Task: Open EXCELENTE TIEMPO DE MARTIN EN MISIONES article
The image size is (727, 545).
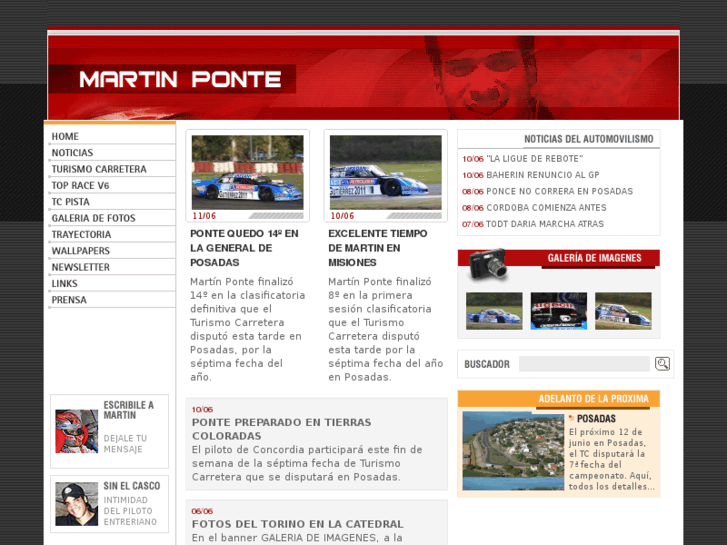Action: (378, 248)
